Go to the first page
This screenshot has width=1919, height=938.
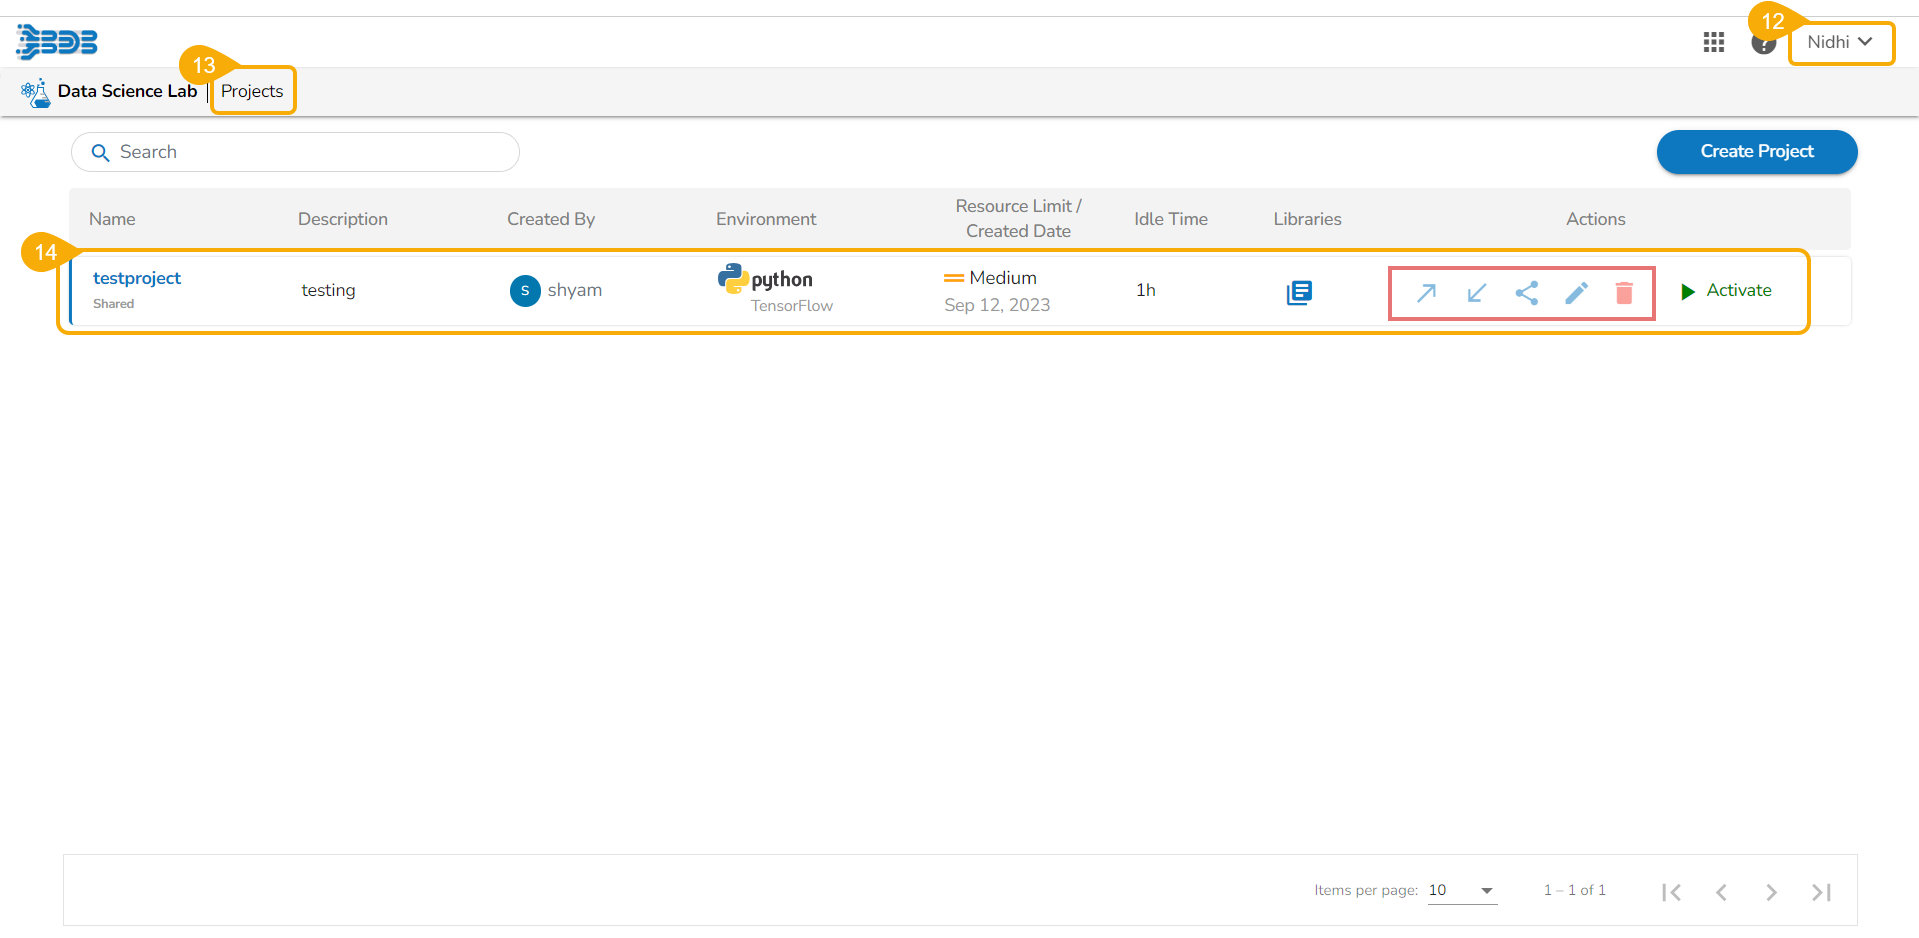click(1671, 892)
